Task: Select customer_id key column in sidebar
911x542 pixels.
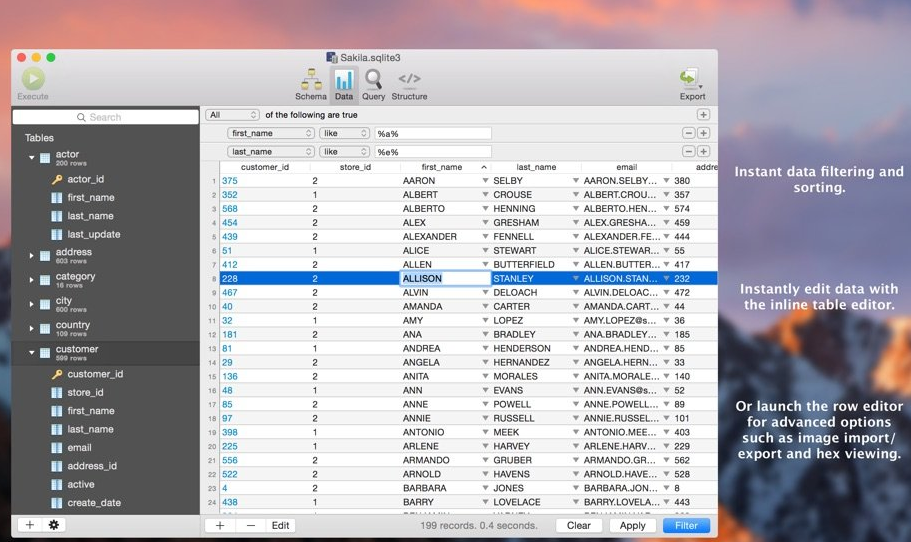Action: coord(95,374)
